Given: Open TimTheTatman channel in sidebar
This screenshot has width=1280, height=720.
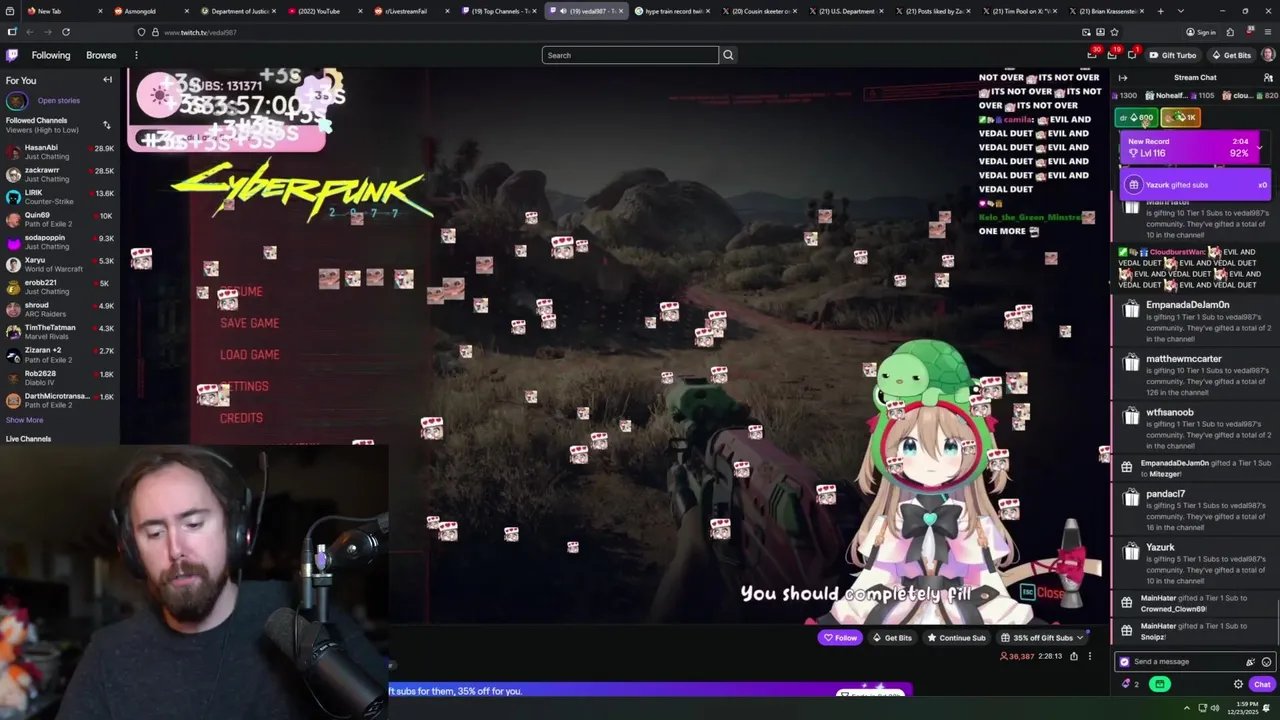Looking at the screenshot, I should tap(60, 332).
